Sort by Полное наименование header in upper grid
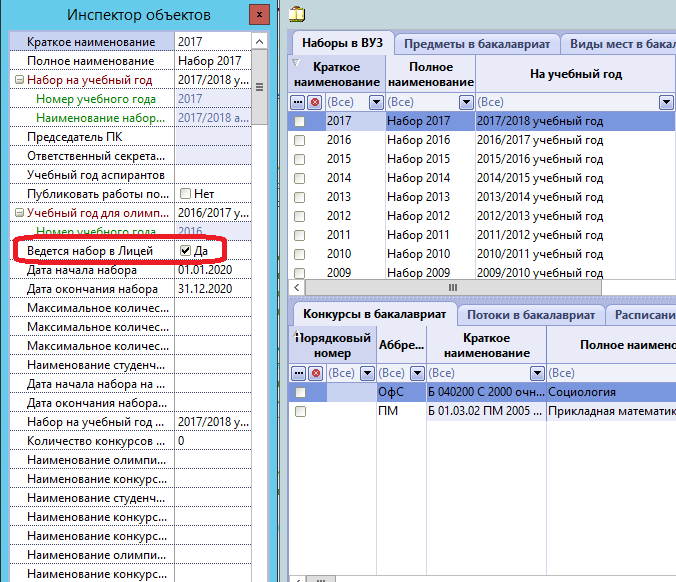Screen dimensions: 676x582 click(431, 74)
